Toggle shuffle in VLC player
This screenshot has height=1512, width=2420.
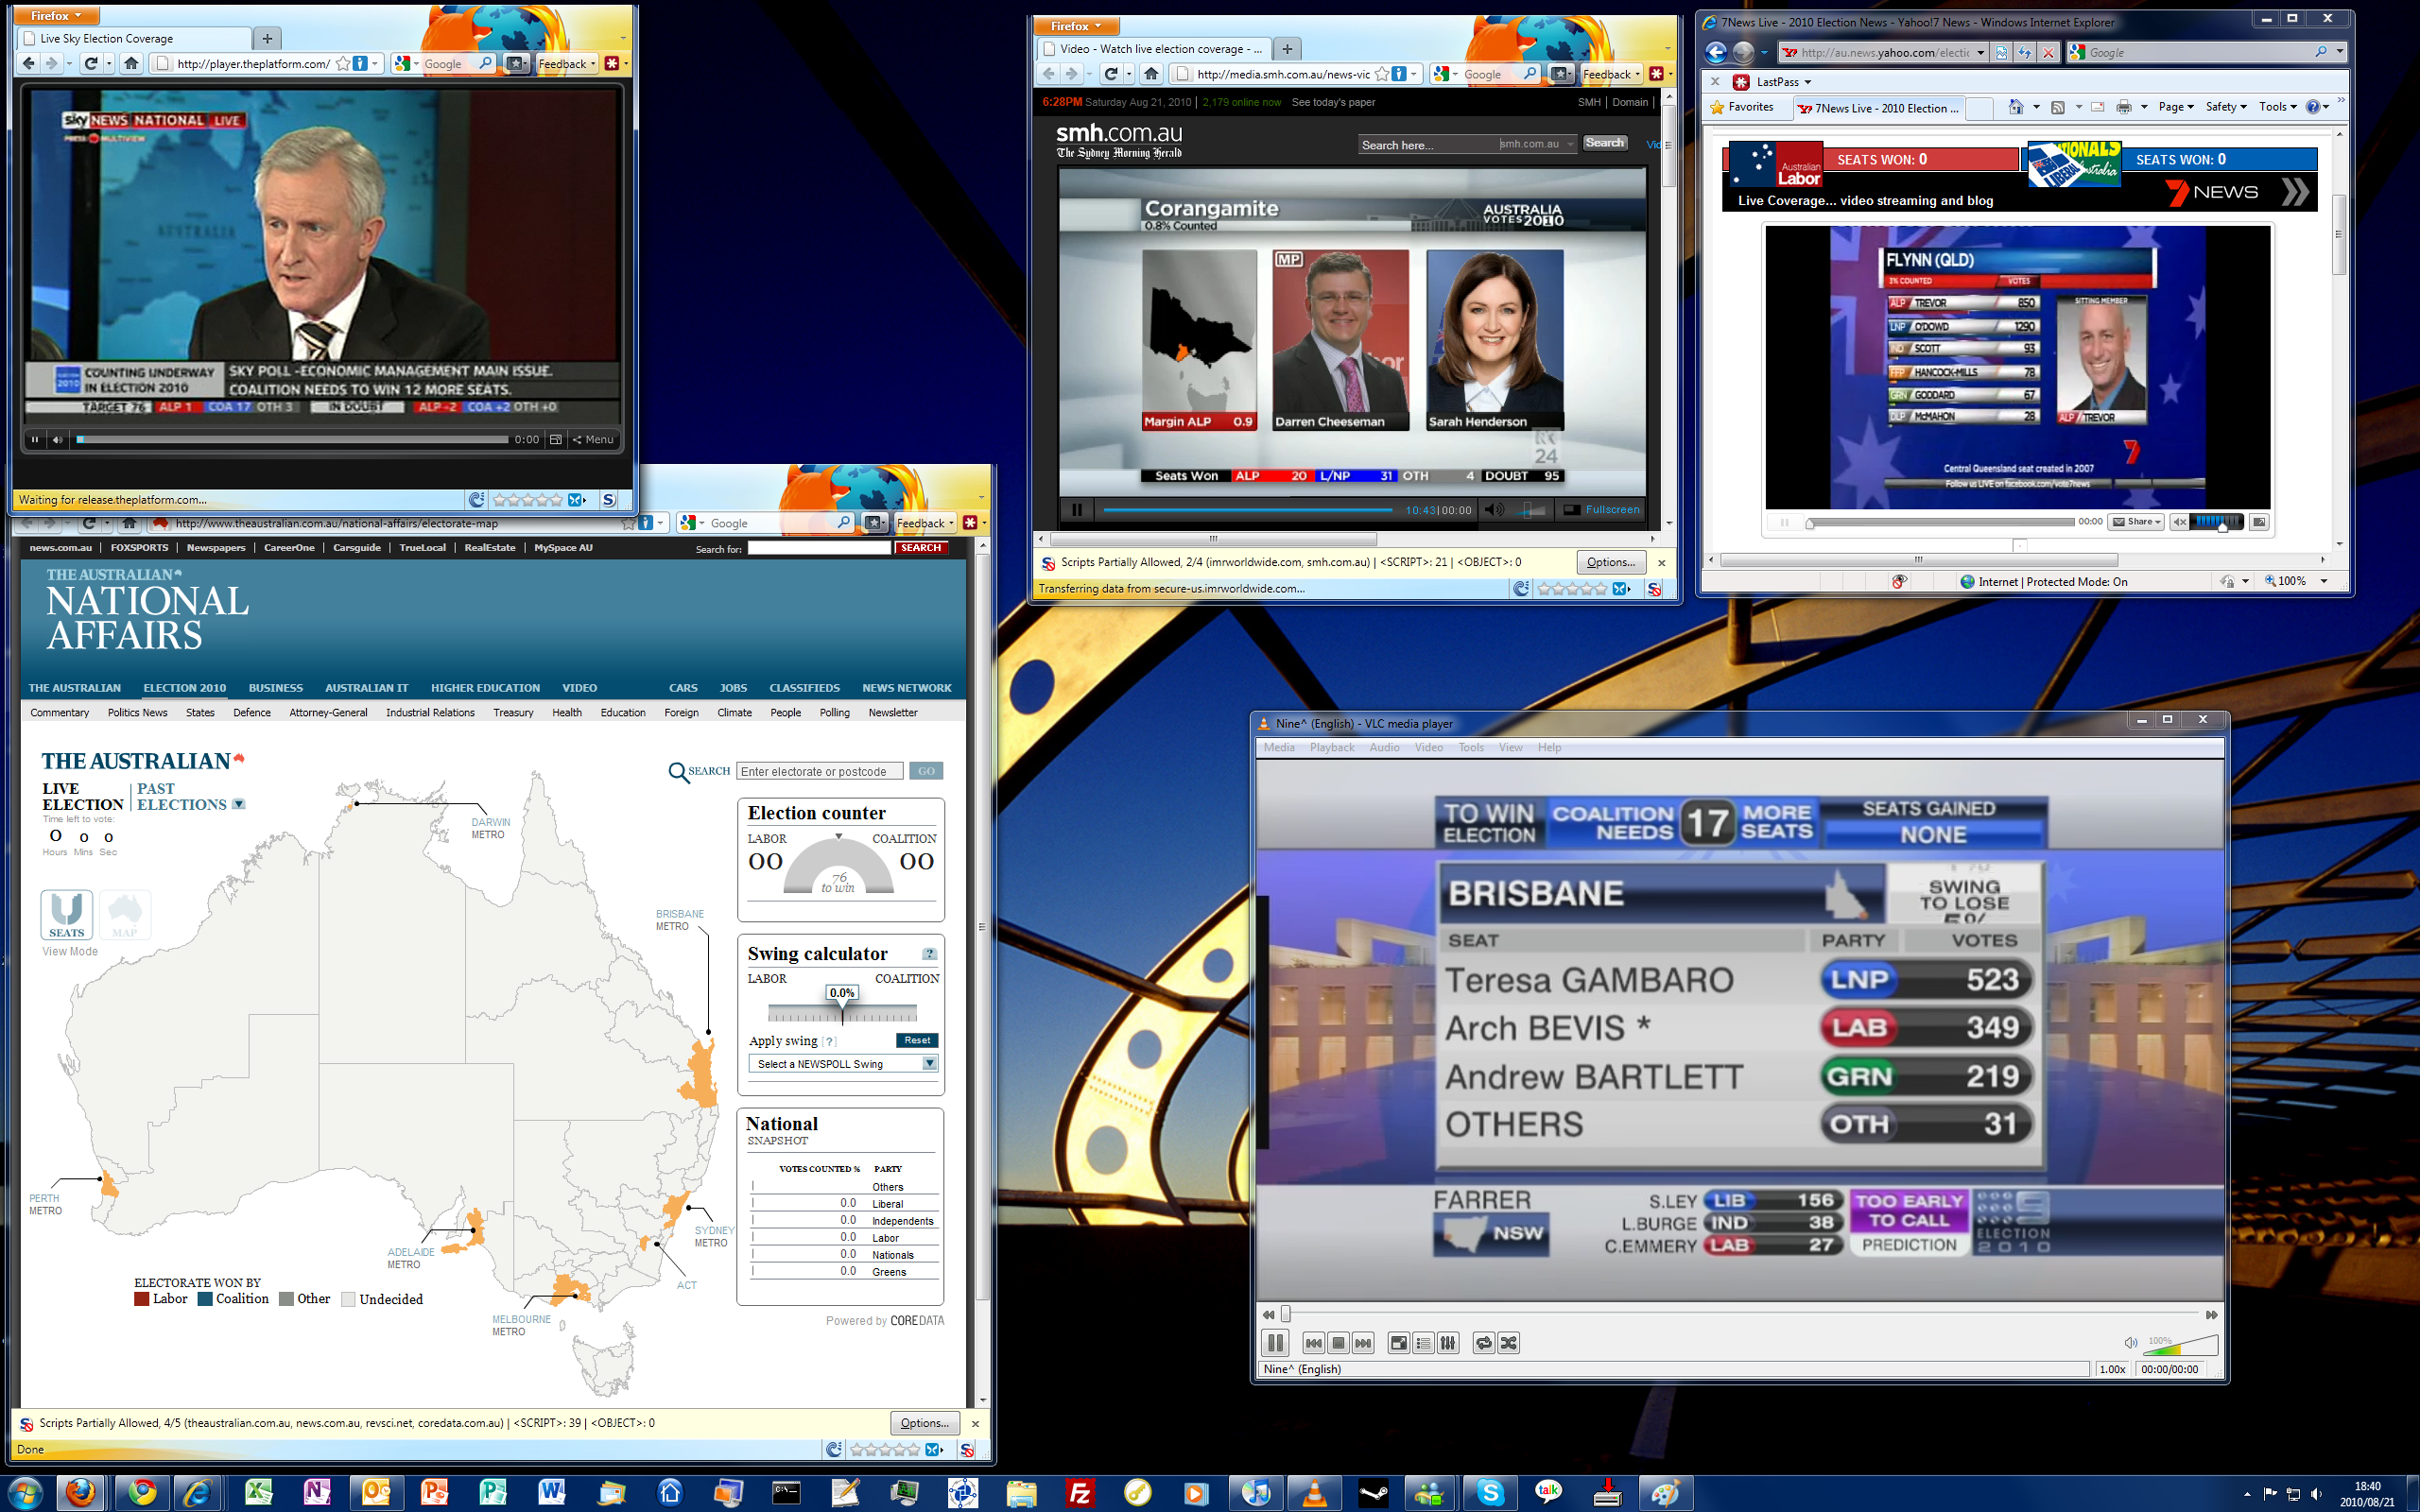(1509, 1343)
